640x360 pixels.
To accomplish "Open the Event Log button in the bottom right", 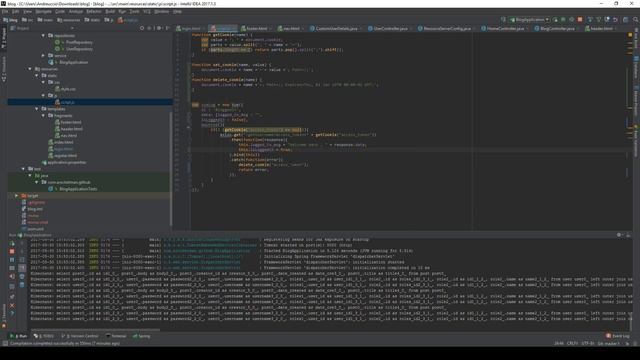I will [x=618, y=336].
